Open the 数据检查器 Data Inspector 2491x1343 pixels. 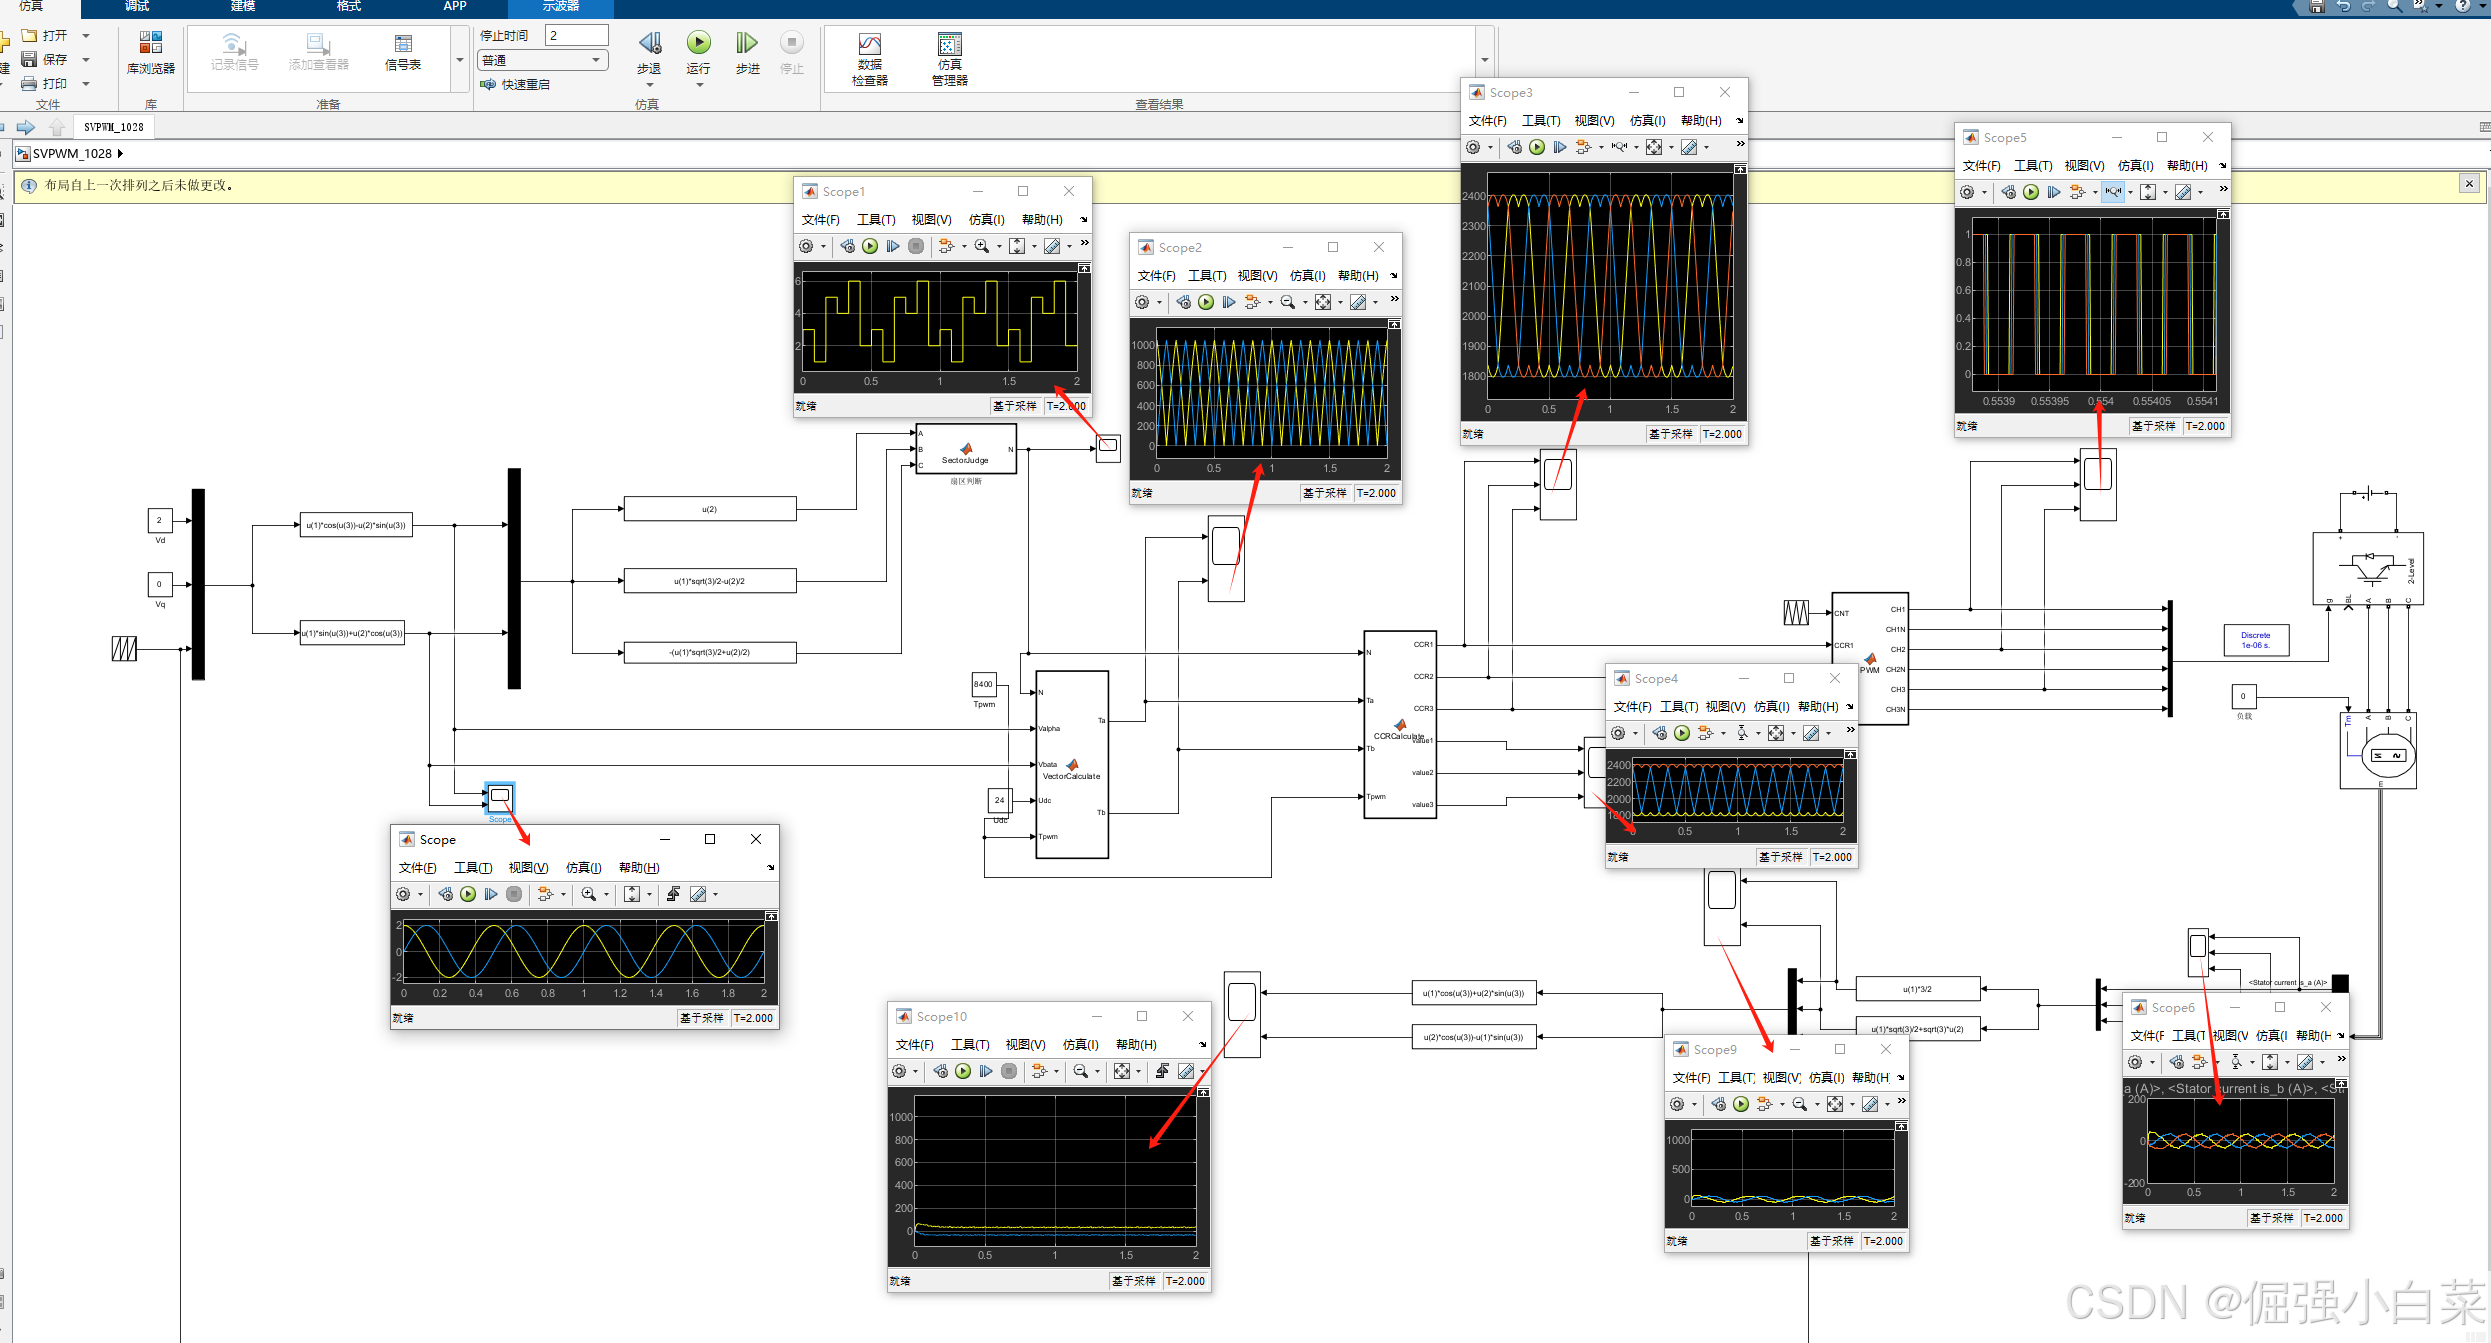coord(869,57)
